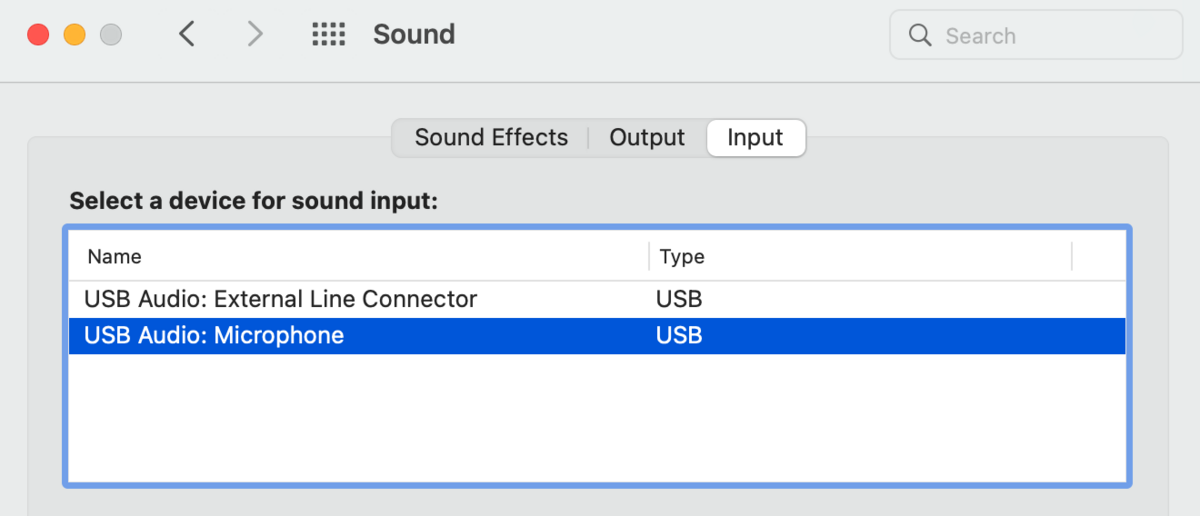Viewport: 1200px width, 516px height.
Task: Minimize the Sound window with yellow button
Action: click(74, 35)
